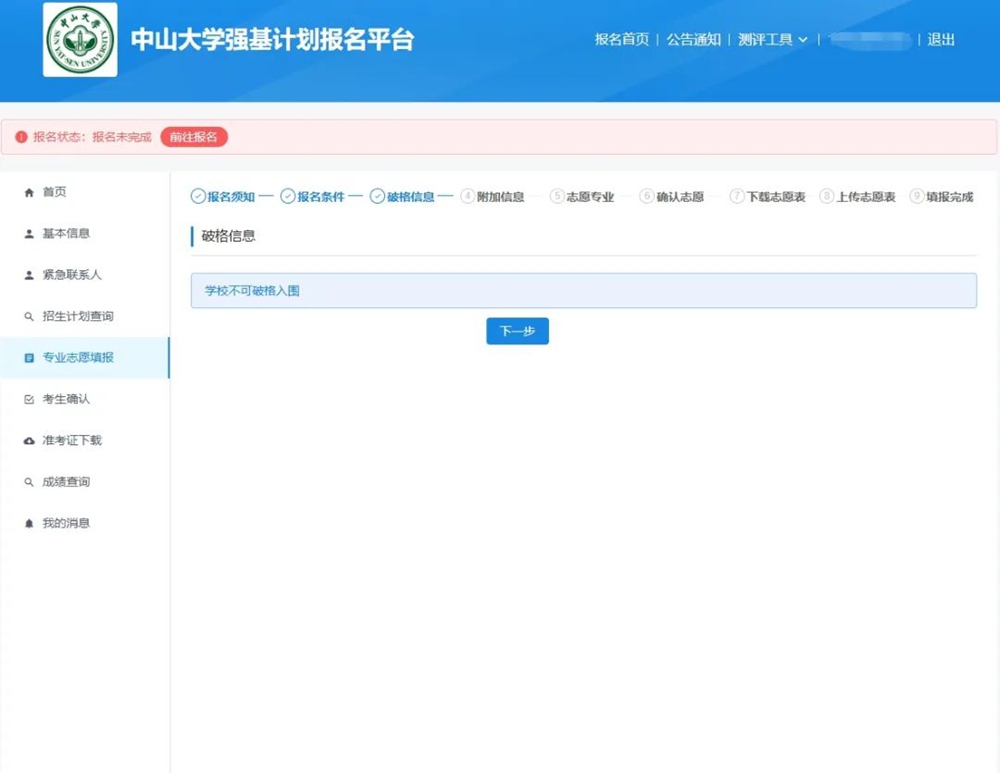The image size is (1000, 773).
Task: Click the cloud download icon beside 准考证下载
Action: 29,441
